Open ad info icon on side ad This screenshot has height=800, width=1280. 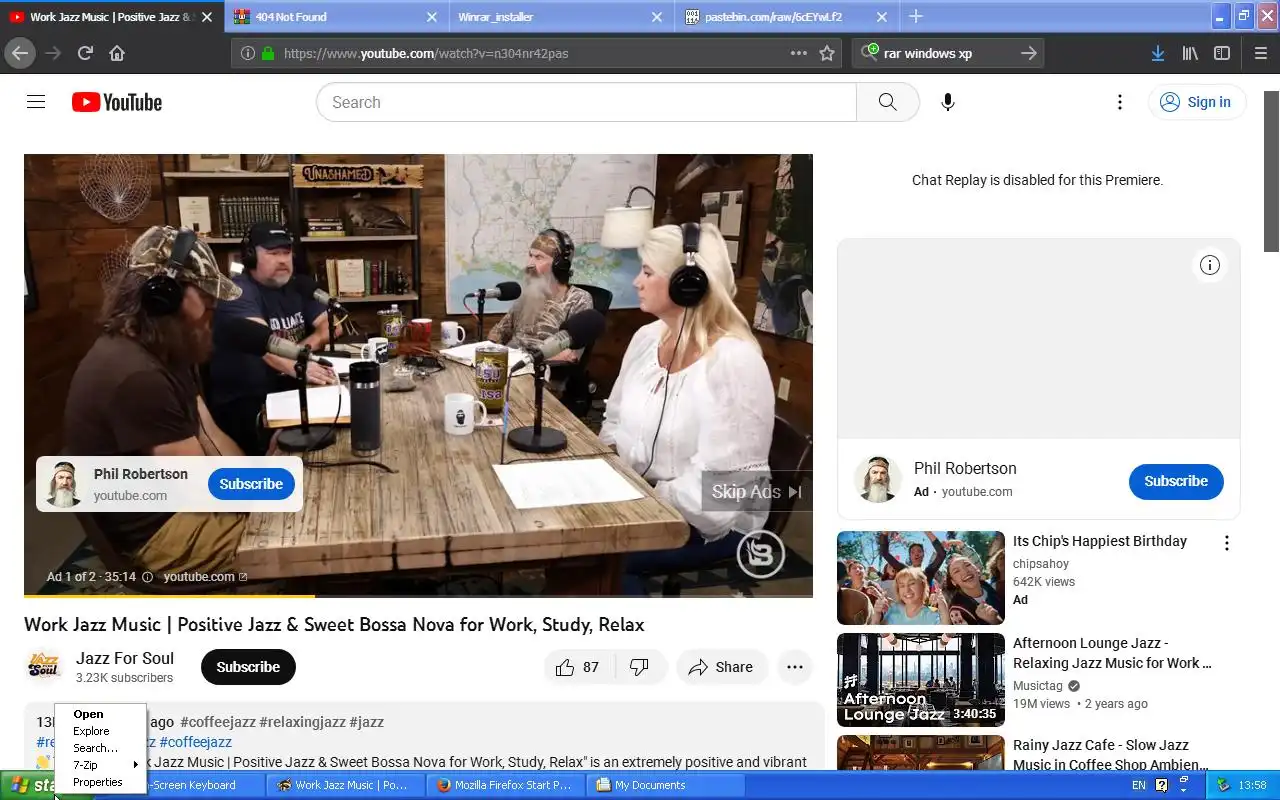pyautogui.click(x=1210, y=265)
